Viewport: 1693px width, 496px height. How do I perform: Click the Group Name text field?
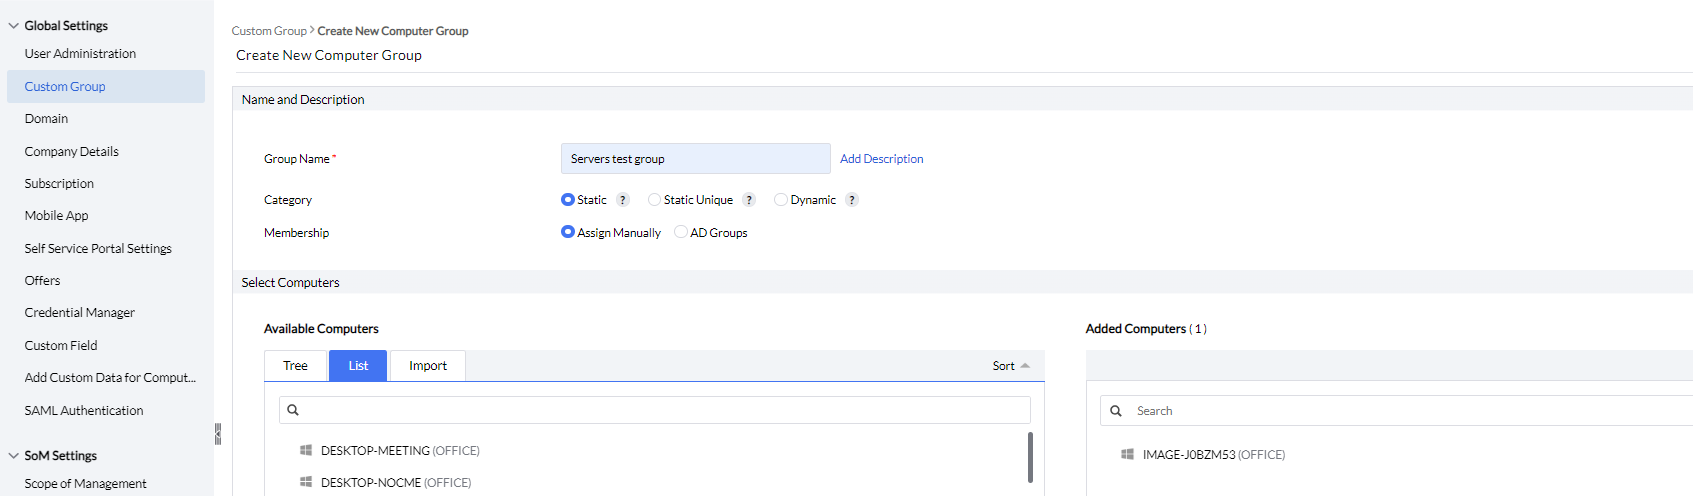pyautogui.click(x=695, y=159)
